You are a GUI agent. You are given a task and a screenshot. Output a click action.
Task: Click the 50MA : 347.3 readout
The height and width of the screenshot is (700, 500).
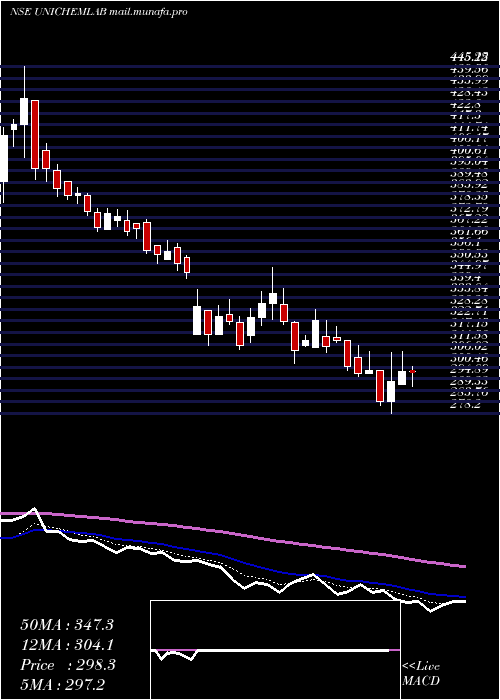(x=67, y=625)
